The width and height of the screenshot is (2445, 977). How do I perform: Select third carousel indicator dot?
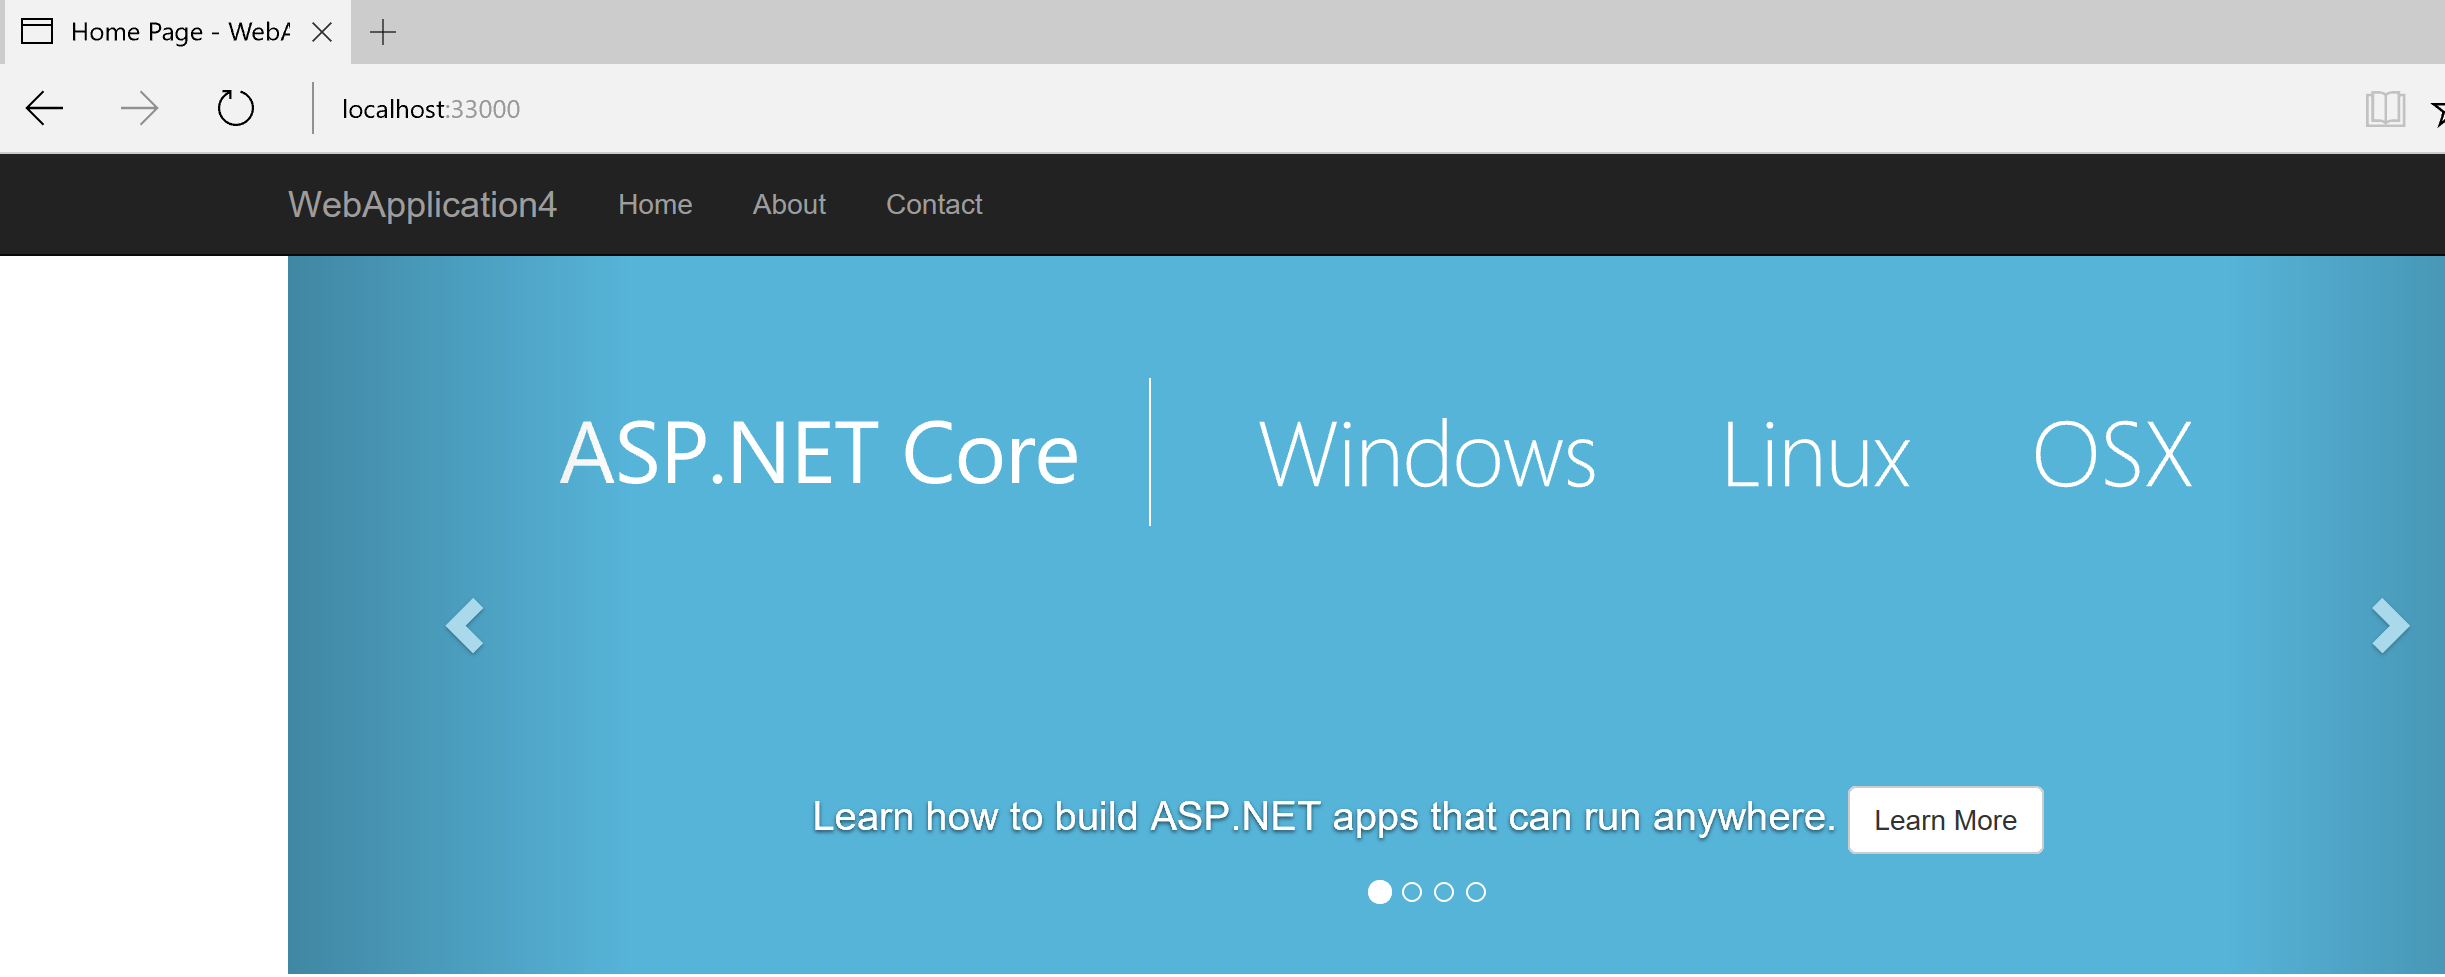pyautogui.click(x=1444, y=892)
